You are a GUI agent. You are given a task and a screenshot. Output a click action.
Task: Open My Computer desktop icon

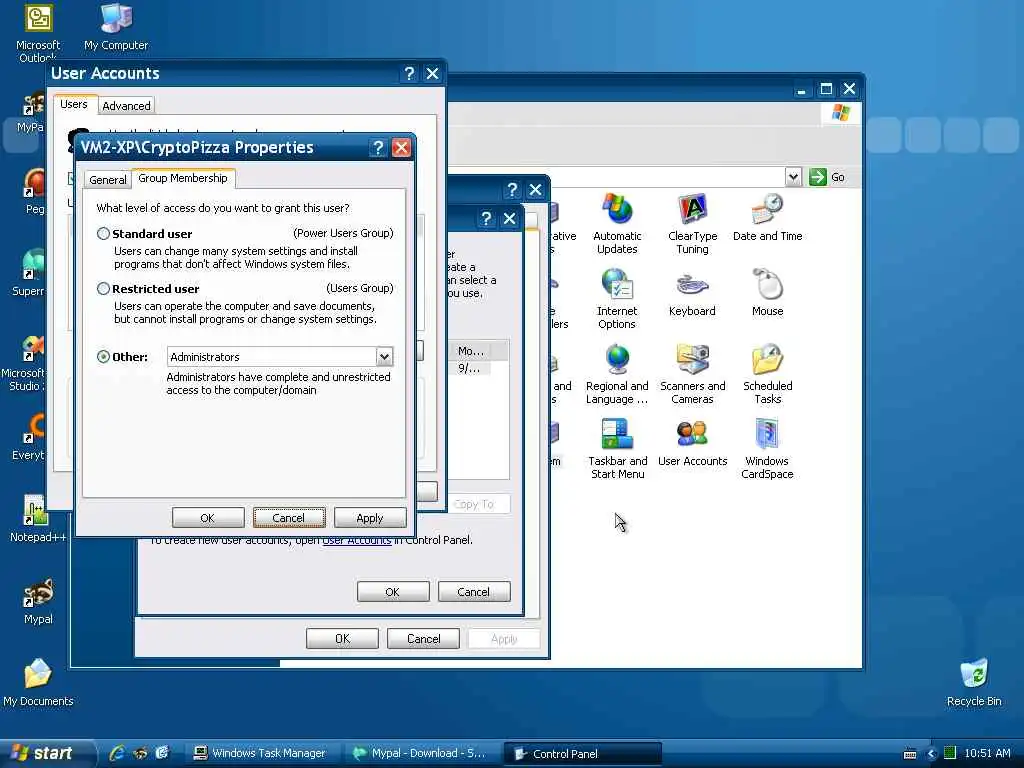[116, 27]
